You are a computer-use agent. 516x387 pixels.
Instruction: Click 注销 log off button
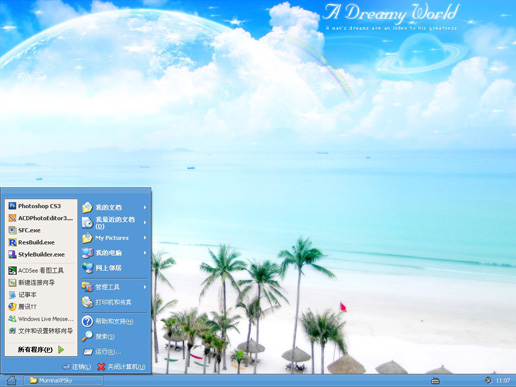77,367
